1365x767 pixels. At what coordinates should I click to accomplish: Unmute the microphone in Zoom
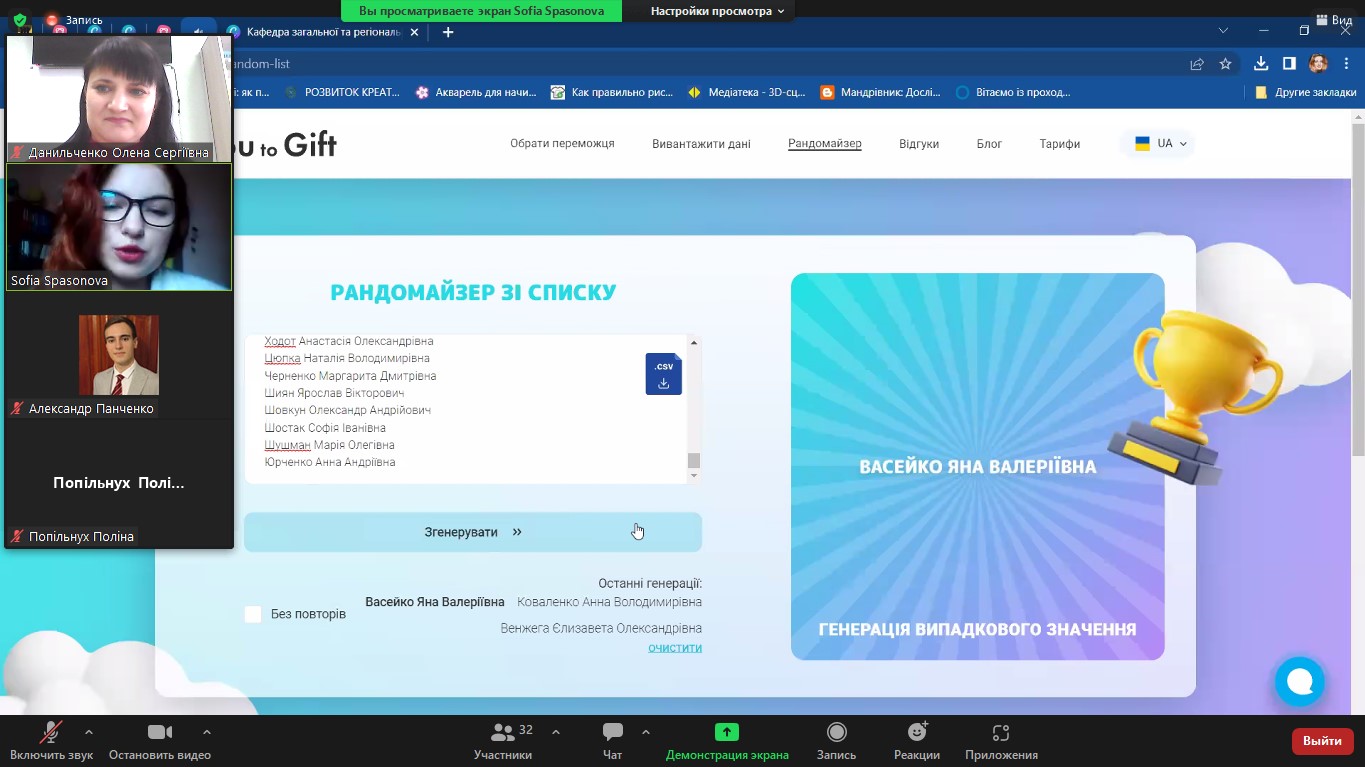51,733
